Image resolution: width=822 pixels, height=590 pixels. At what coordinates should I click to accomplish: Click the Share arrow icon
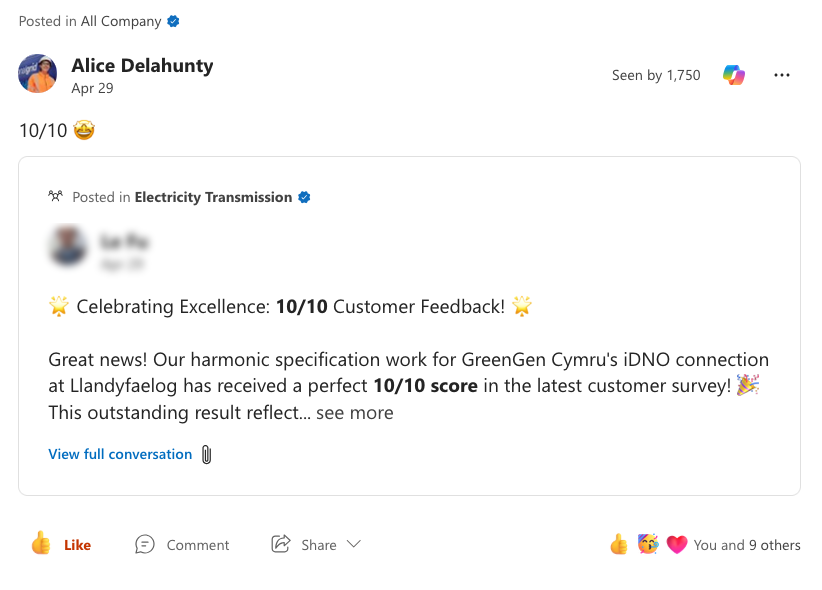point(281,544)
